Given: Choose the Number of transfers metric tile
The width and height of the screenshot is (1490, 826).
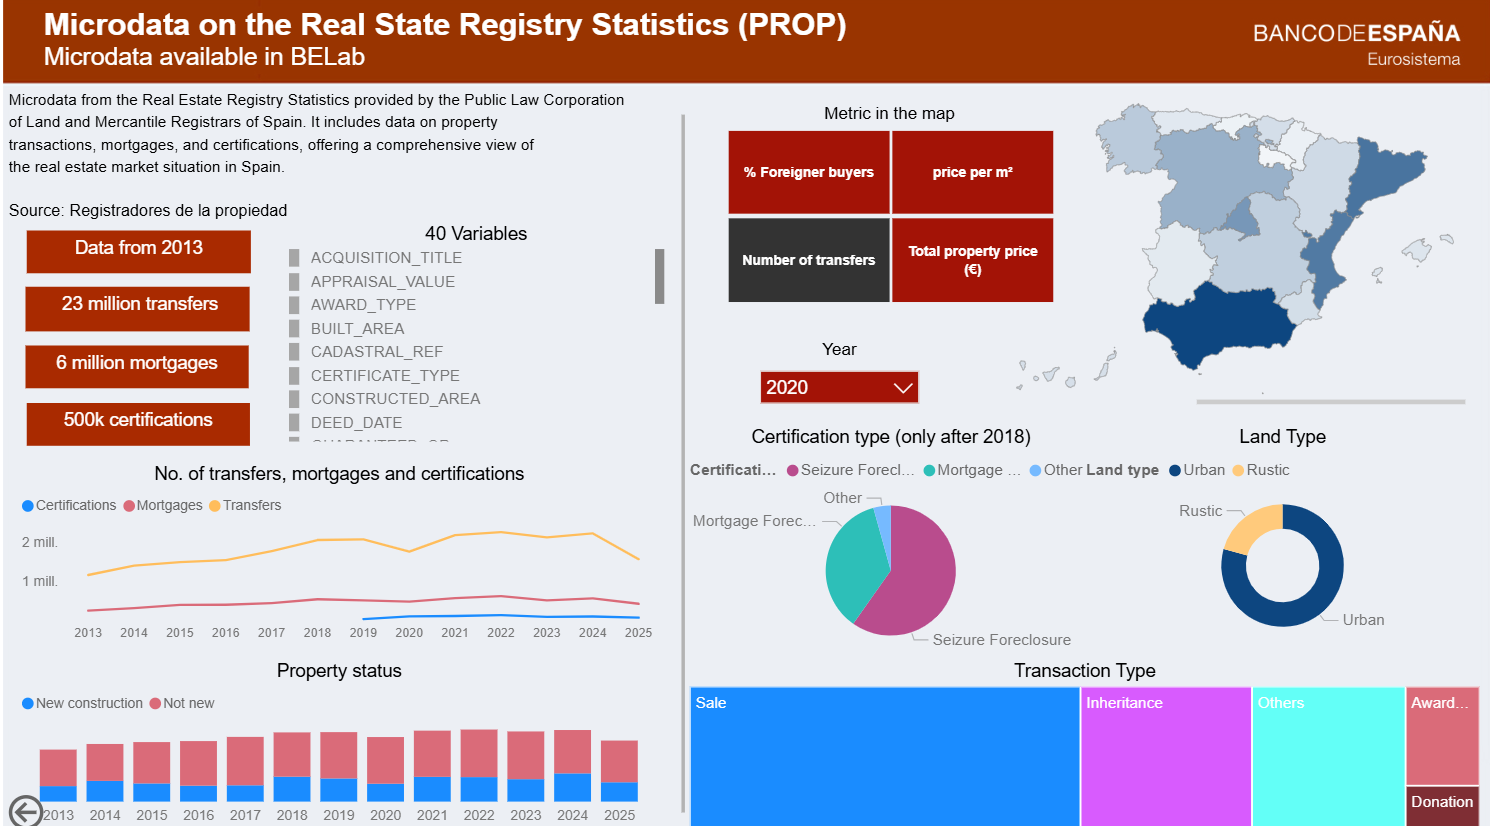Looking at the screenshot, I should click(x=808, y=260).
